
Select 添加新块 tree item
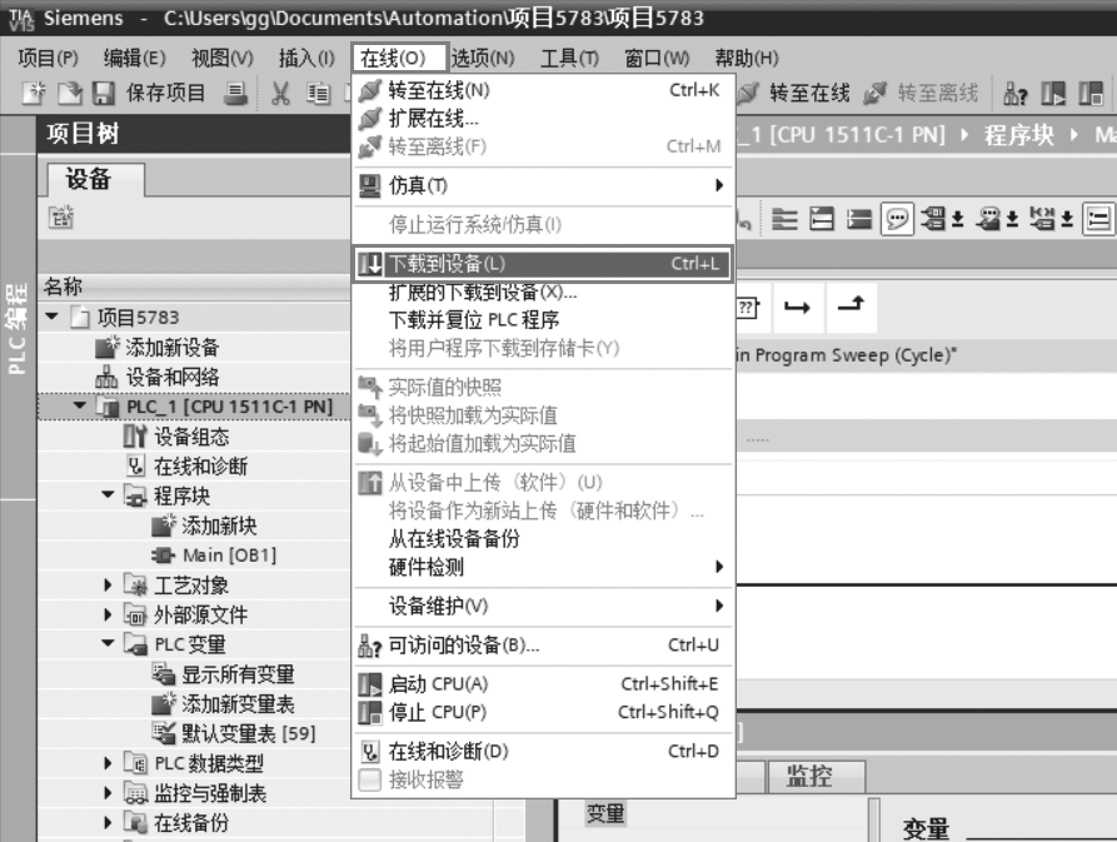pos(219,526)
